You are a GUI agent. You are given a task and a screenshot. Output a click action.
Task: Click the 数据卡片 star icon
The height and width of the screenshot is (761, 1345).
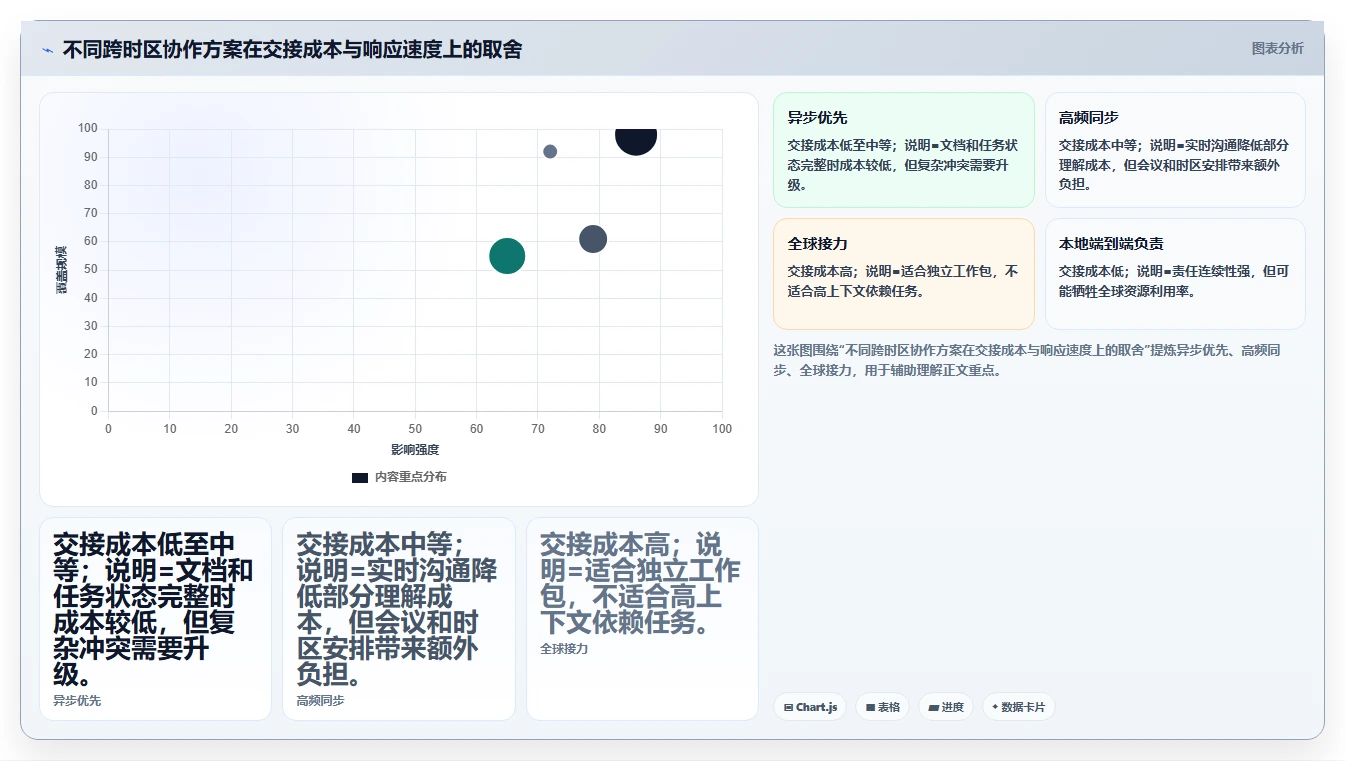point(995,707)
